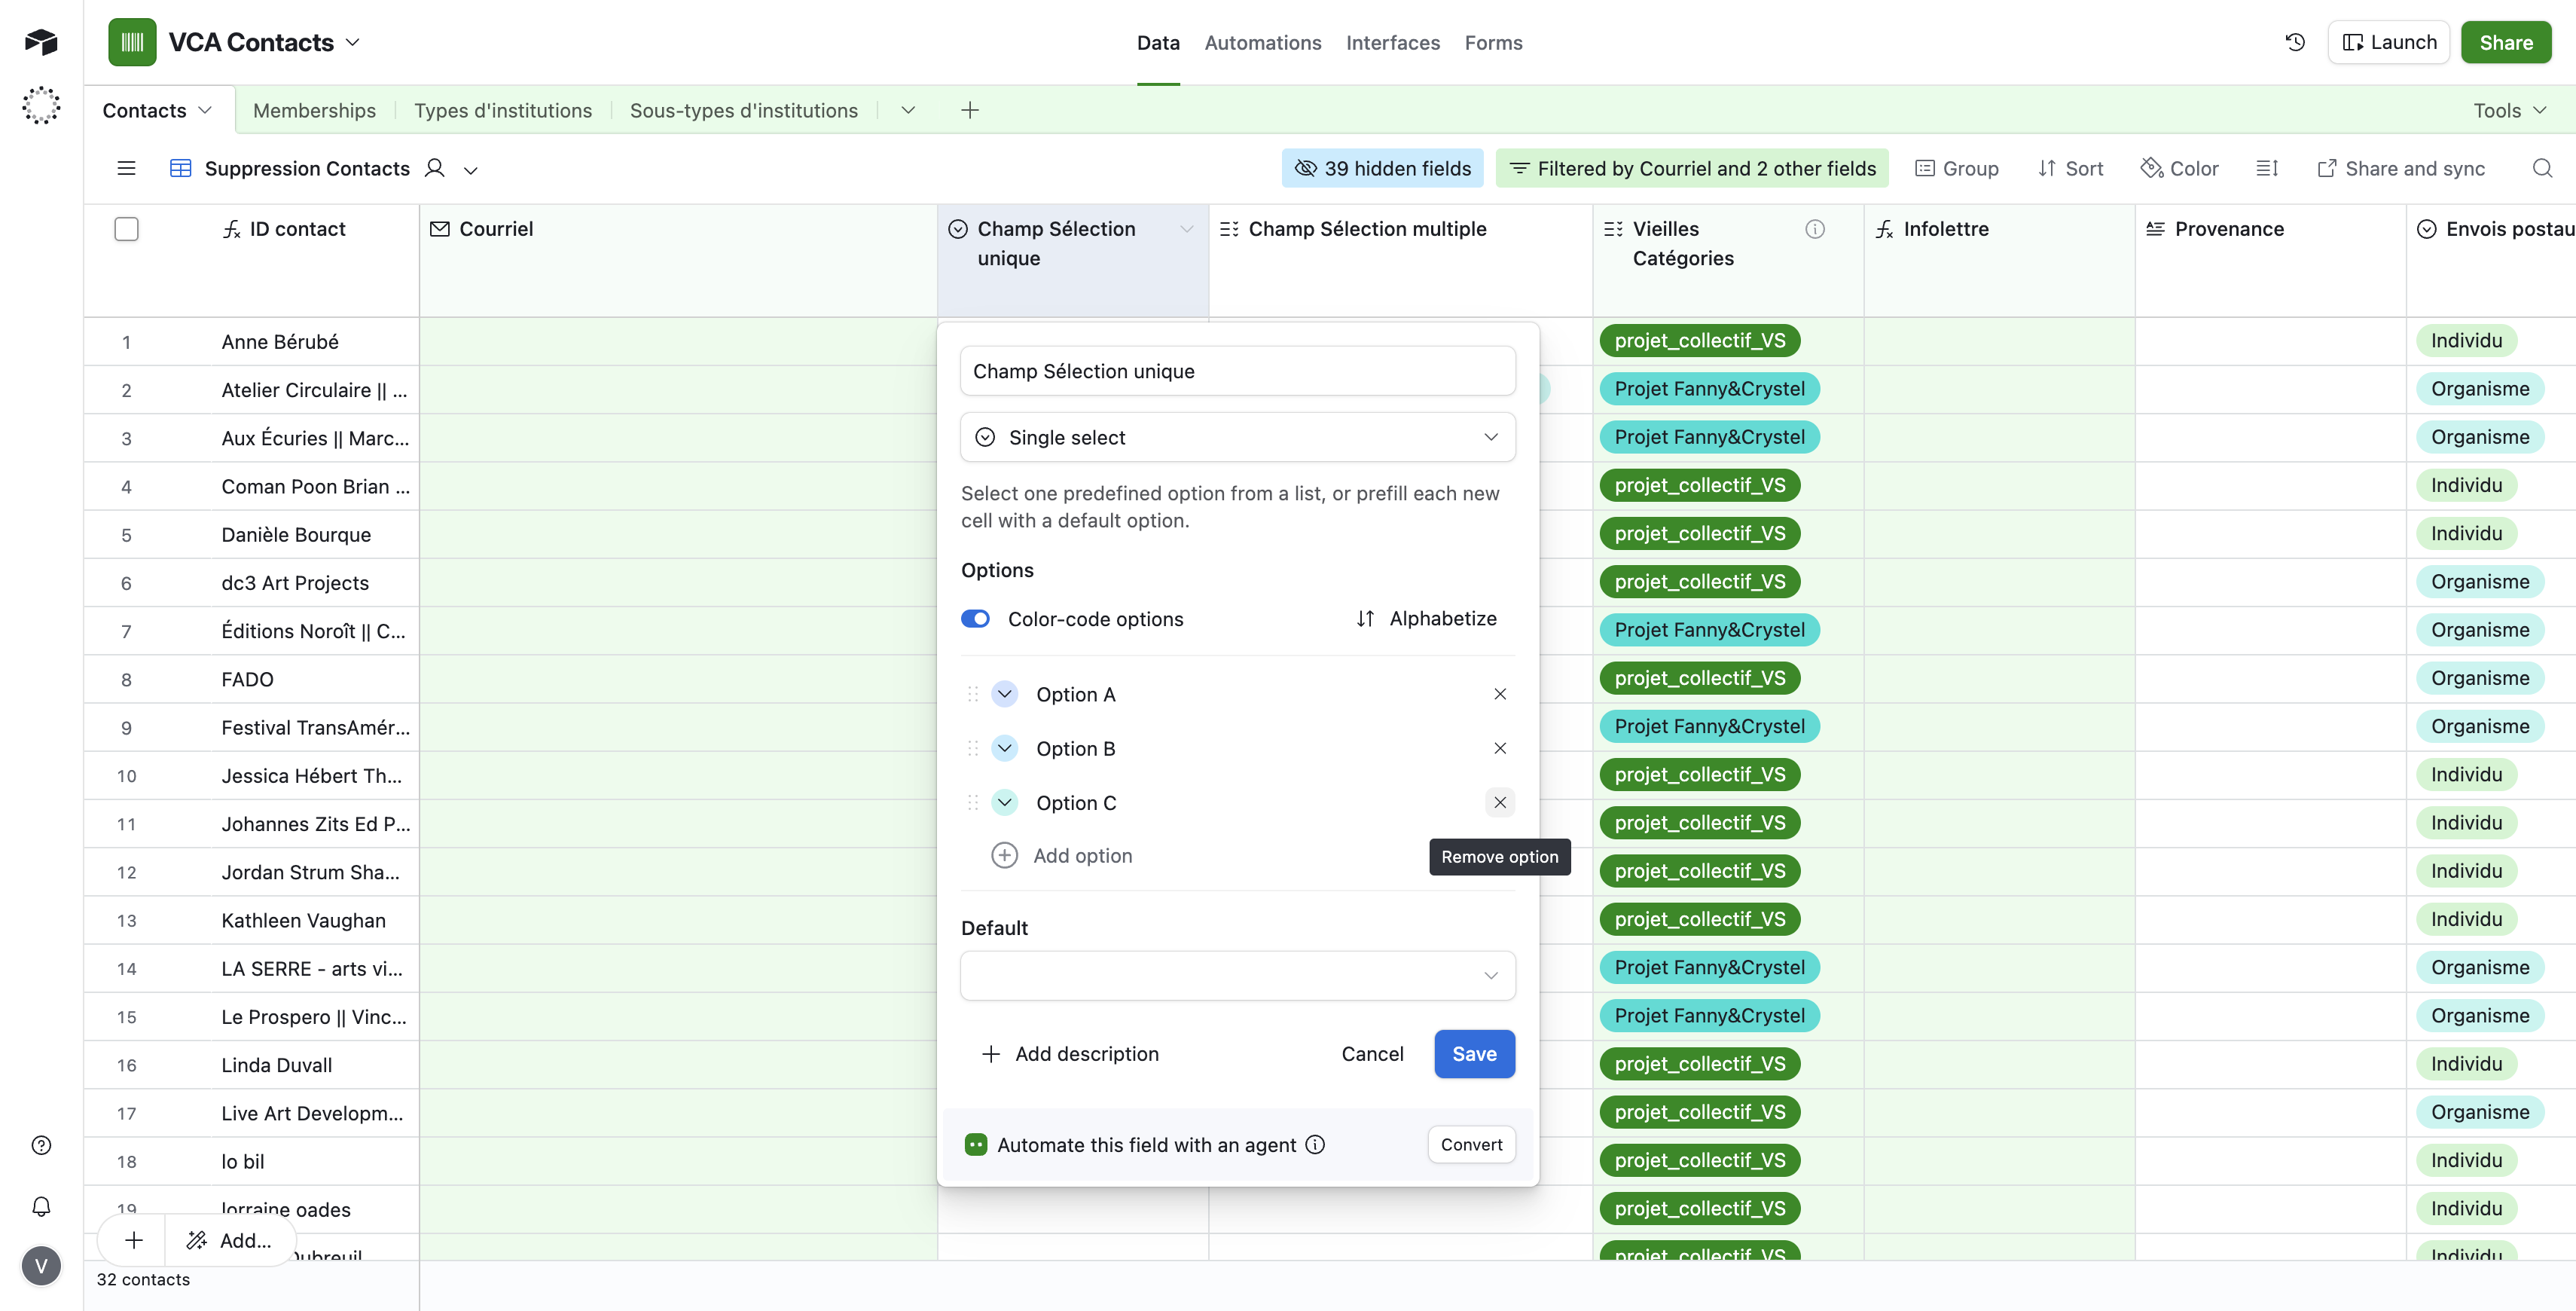Viewport: 2576px width, 1311px height.
Task: Click the blue Save button
Action: point(1473,1054)
